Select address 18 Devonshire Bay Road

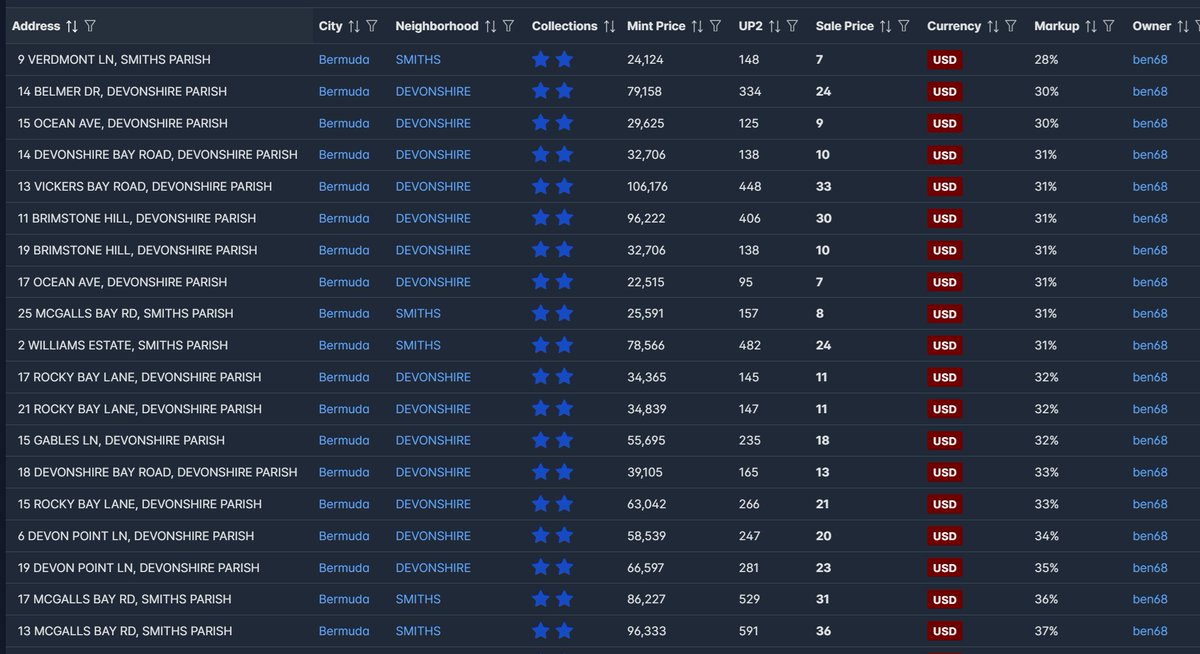(x=157, y=472)
